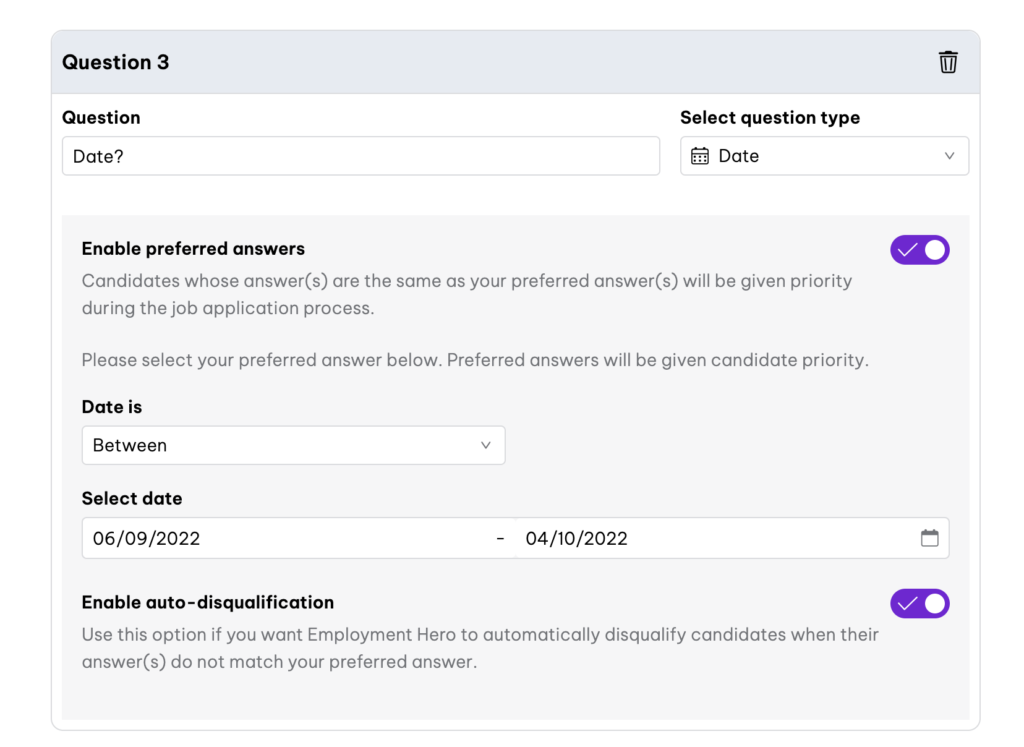Click the chevron on the question type selector
The image size is (1024, 747).
[950, 156]
